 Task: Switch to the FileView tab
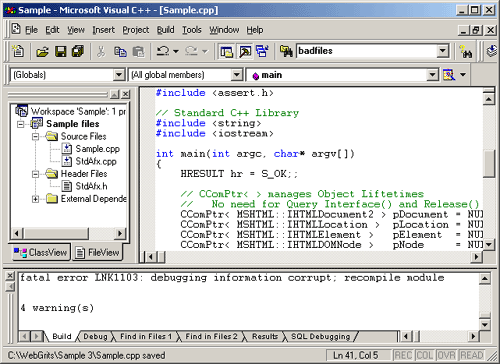click(x=97, y=253)
